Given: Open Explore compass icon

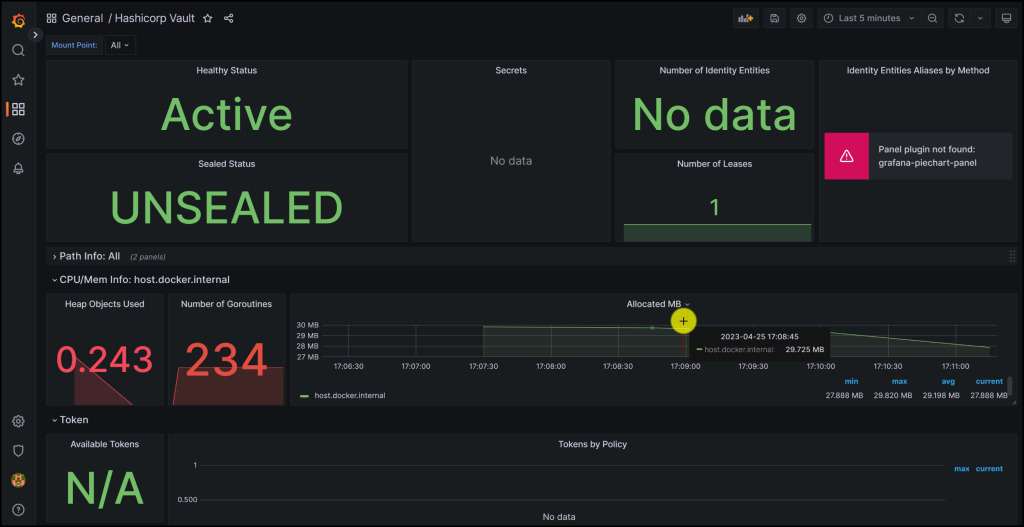Looking at the screenshot, I should [x=18, y=138].
